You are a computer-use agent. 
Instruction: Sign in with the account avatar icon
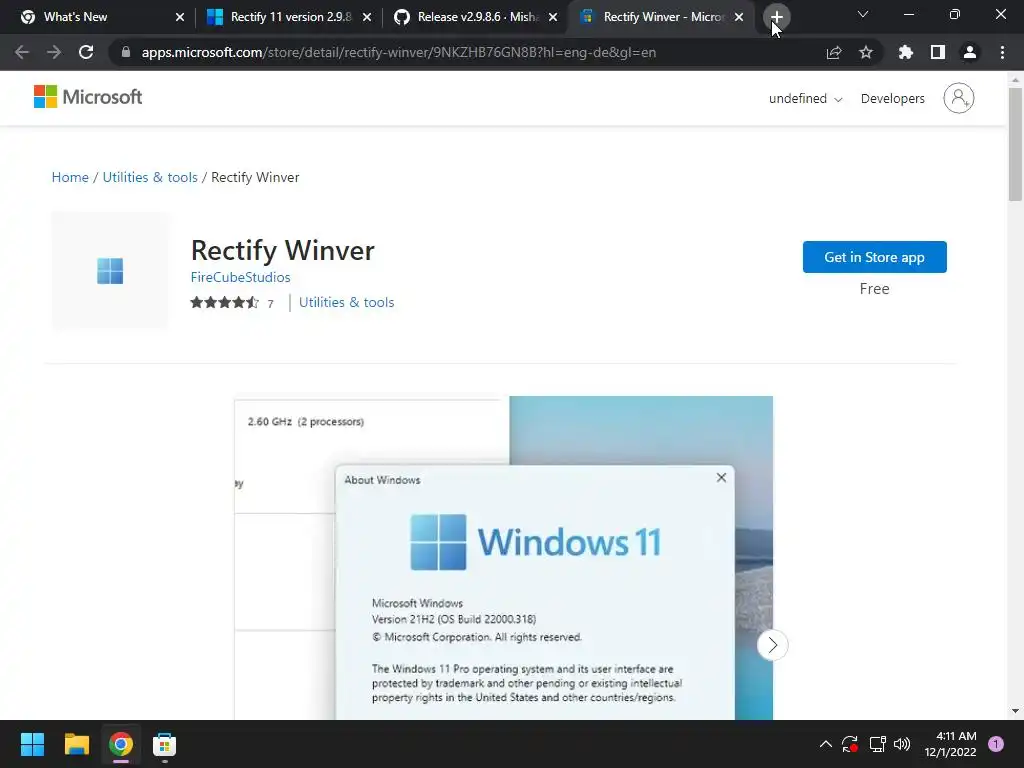959,98
